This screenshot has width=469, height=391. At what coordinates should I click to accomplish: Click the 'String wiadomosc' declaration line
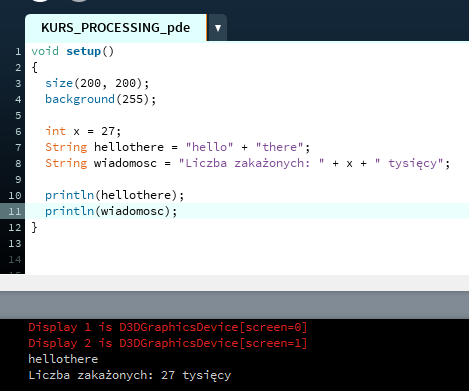tap(248, 163)
